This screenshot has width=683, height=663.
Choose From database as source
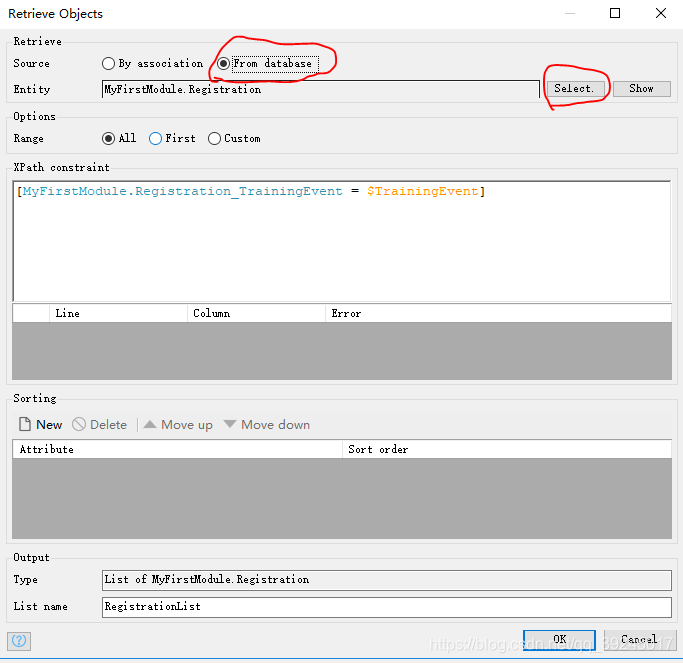[x=224, y=63]
